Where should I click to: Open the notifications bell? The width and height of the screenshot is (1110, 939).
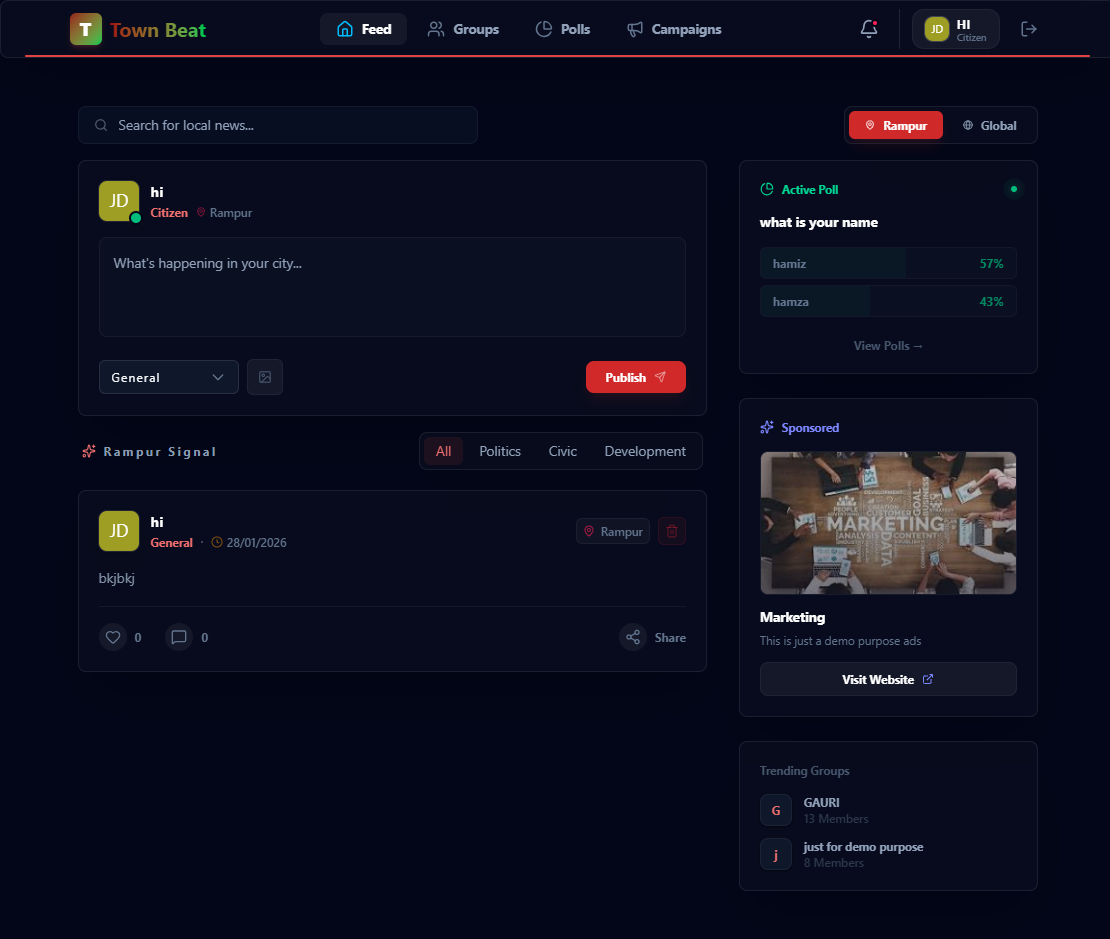[x=869, y=29]
